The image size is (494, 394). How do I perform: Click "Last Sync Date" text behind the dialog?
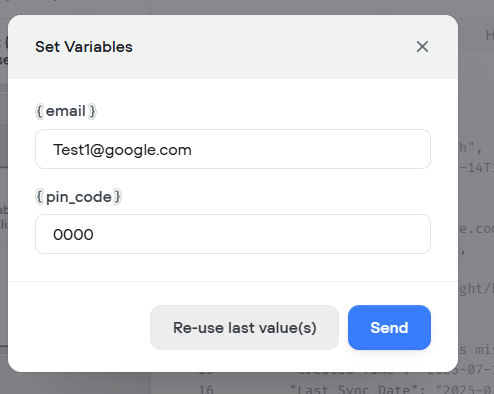click(351, 389)
